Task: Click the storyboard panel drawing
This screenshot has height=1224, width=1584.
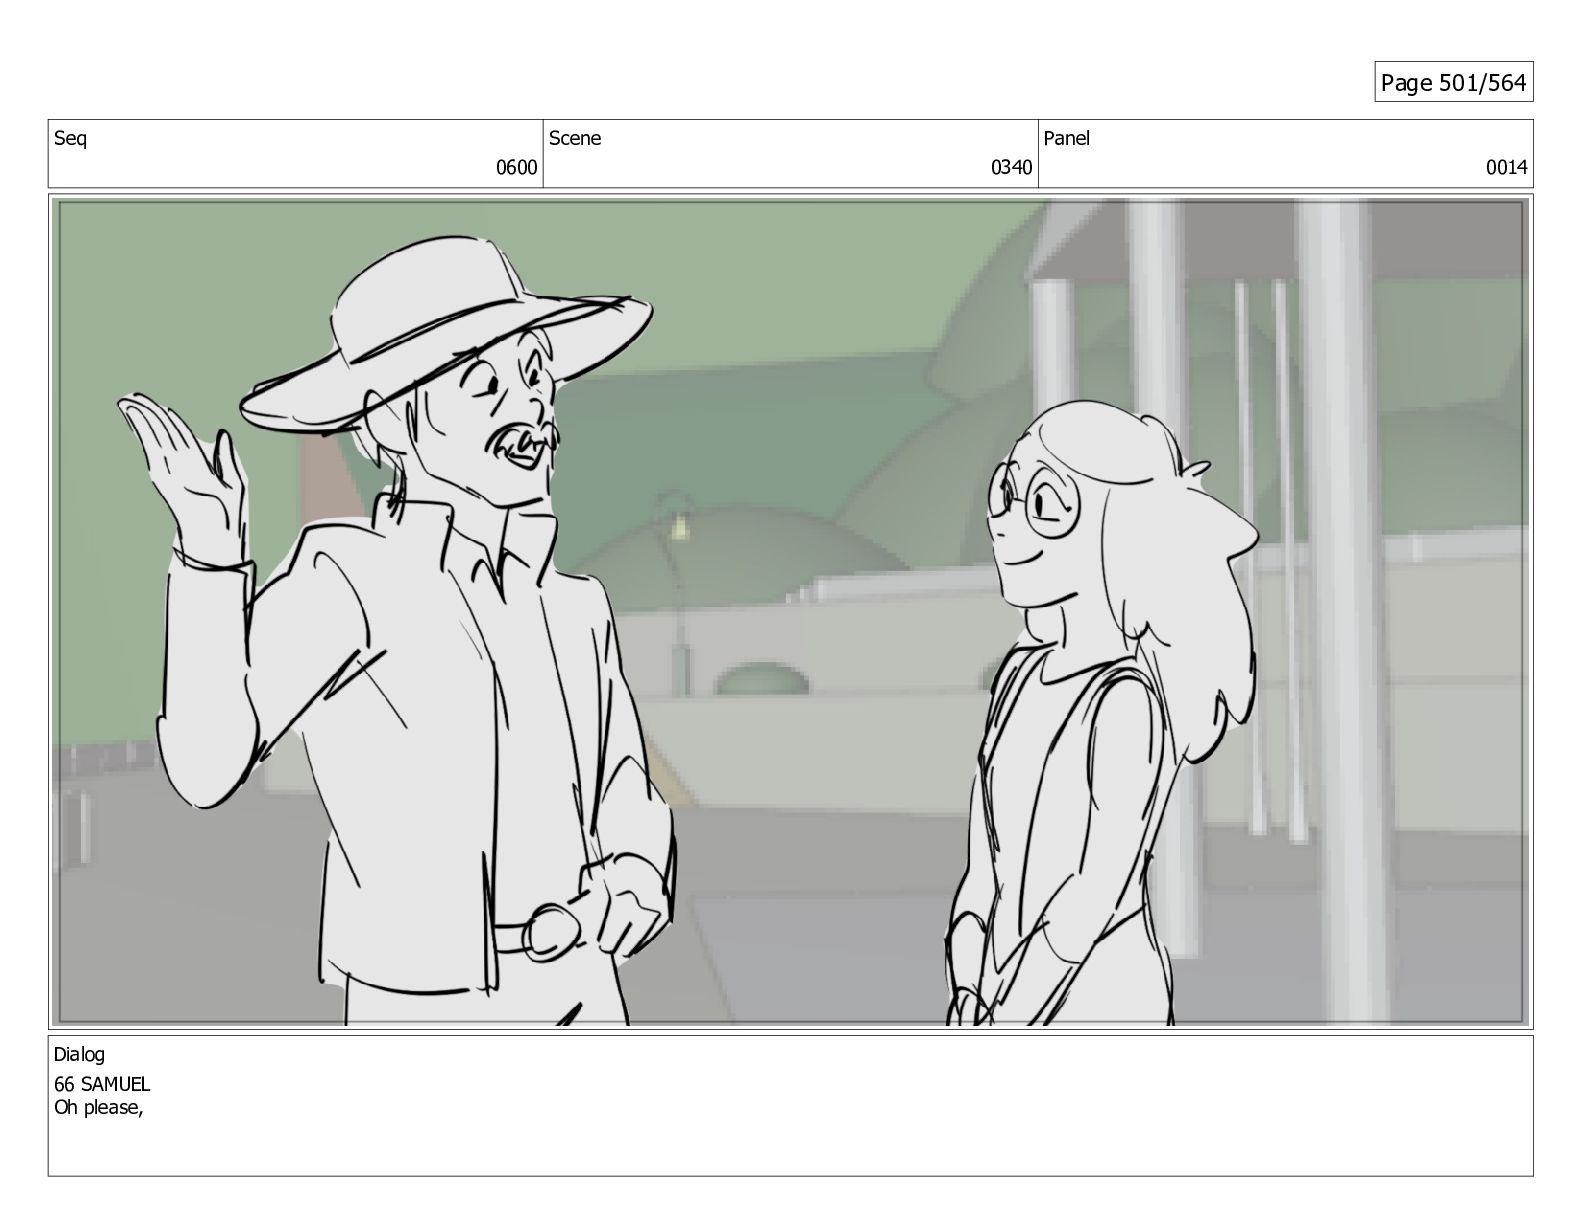Action: 790,612
